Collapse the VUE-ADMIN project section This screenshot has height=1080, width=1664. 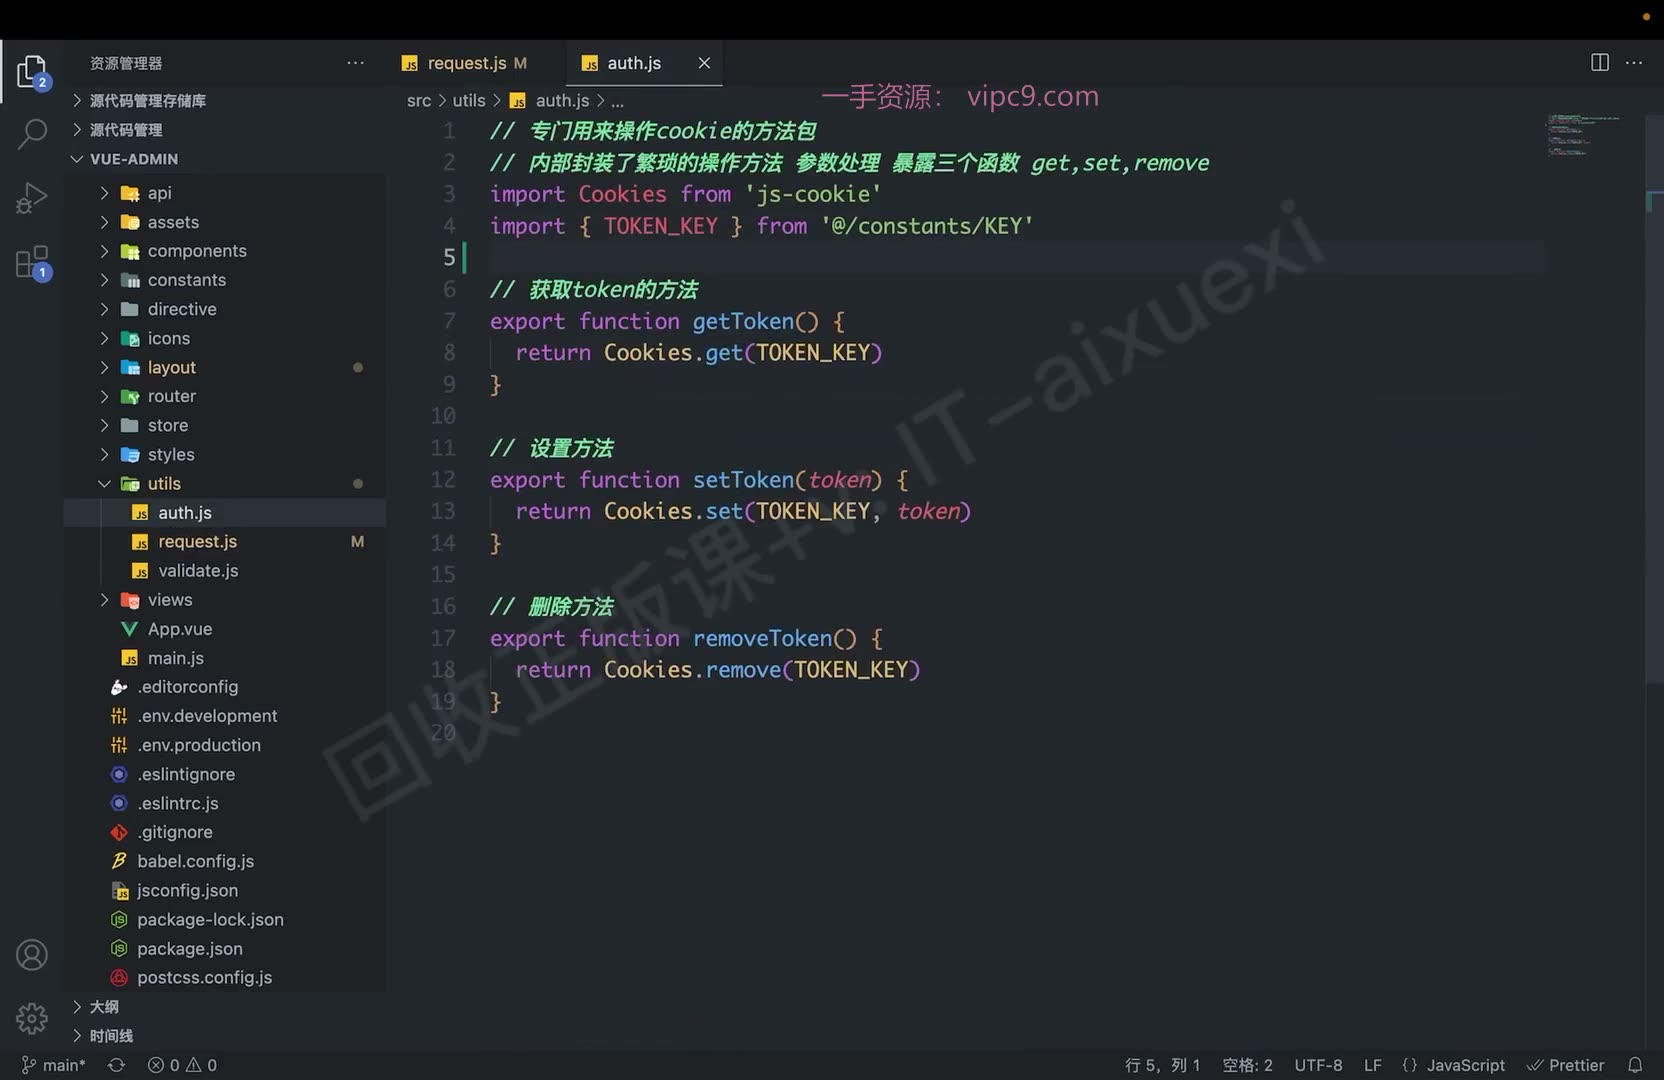(x=224, y=159)
